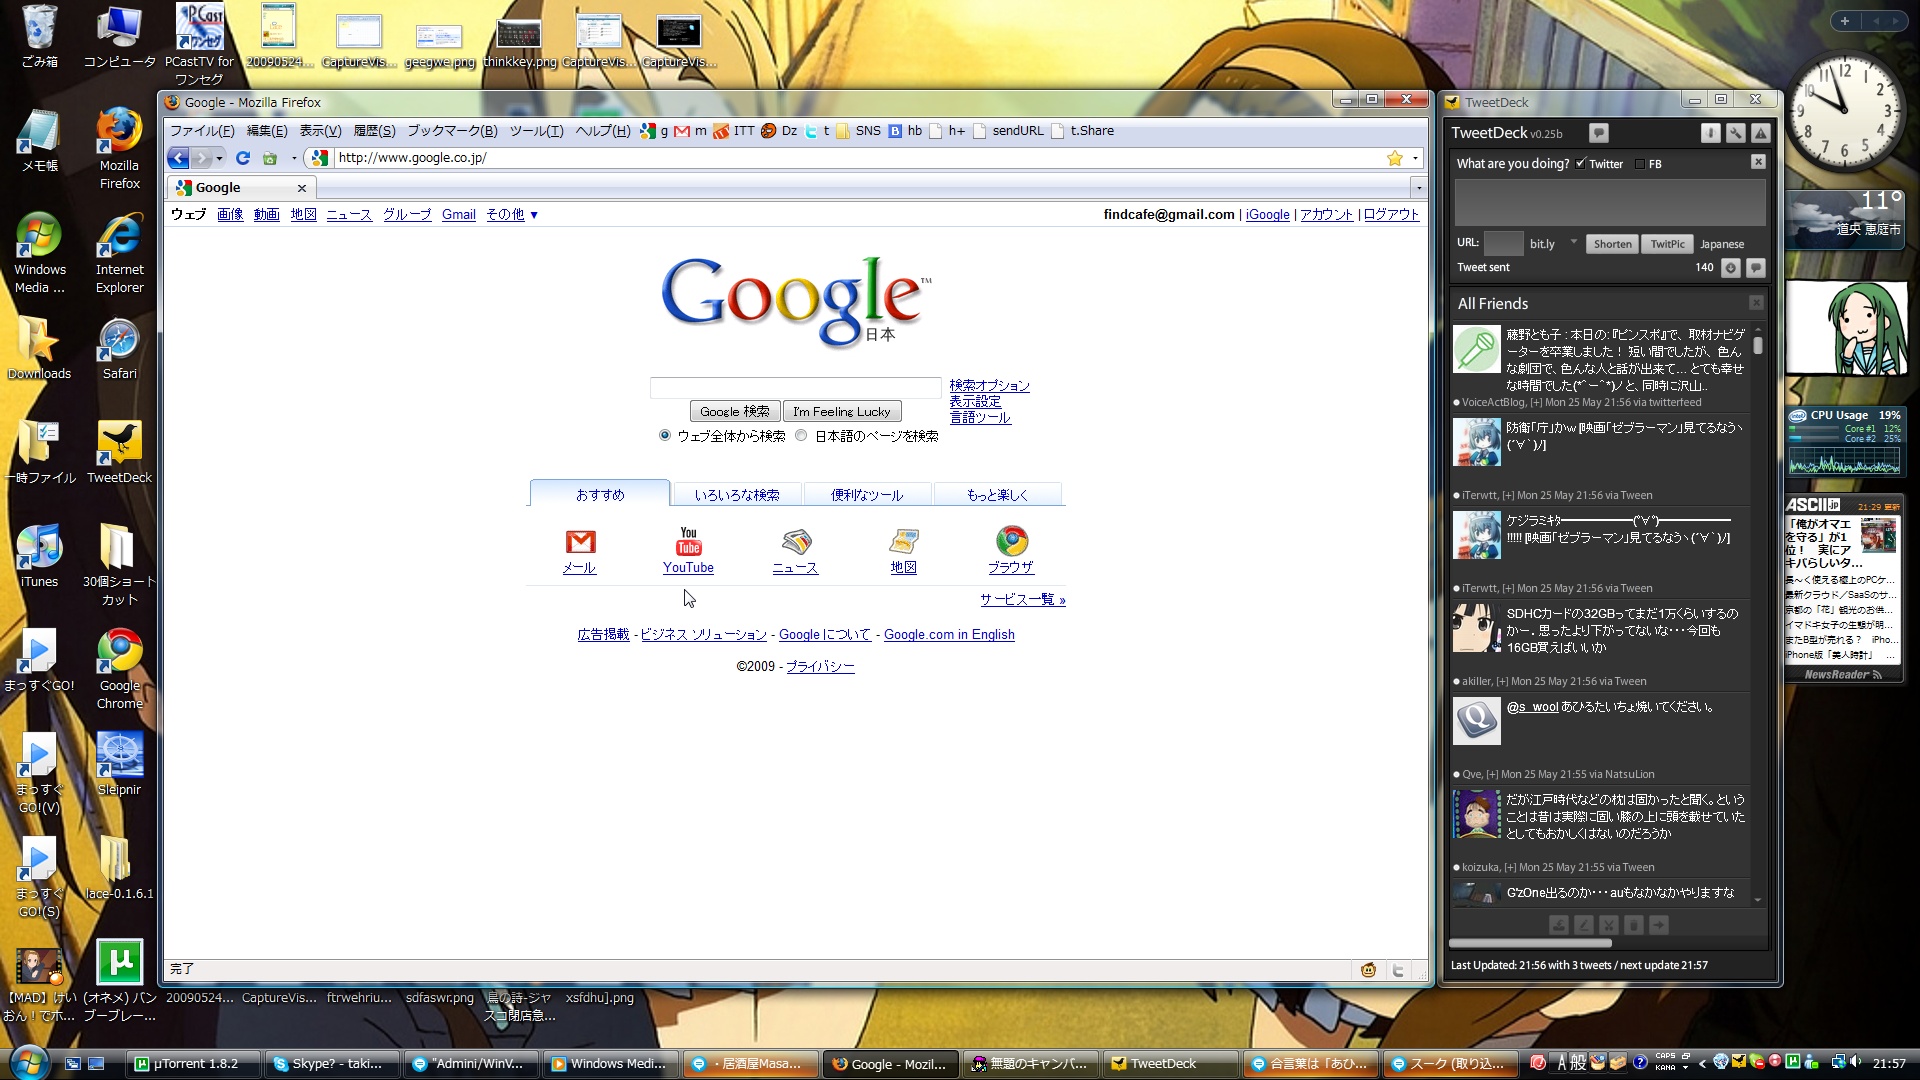Bookmark page with the star icon
The height and width of the screenshot is (1080, 1920).
(x=1394, y=158)
